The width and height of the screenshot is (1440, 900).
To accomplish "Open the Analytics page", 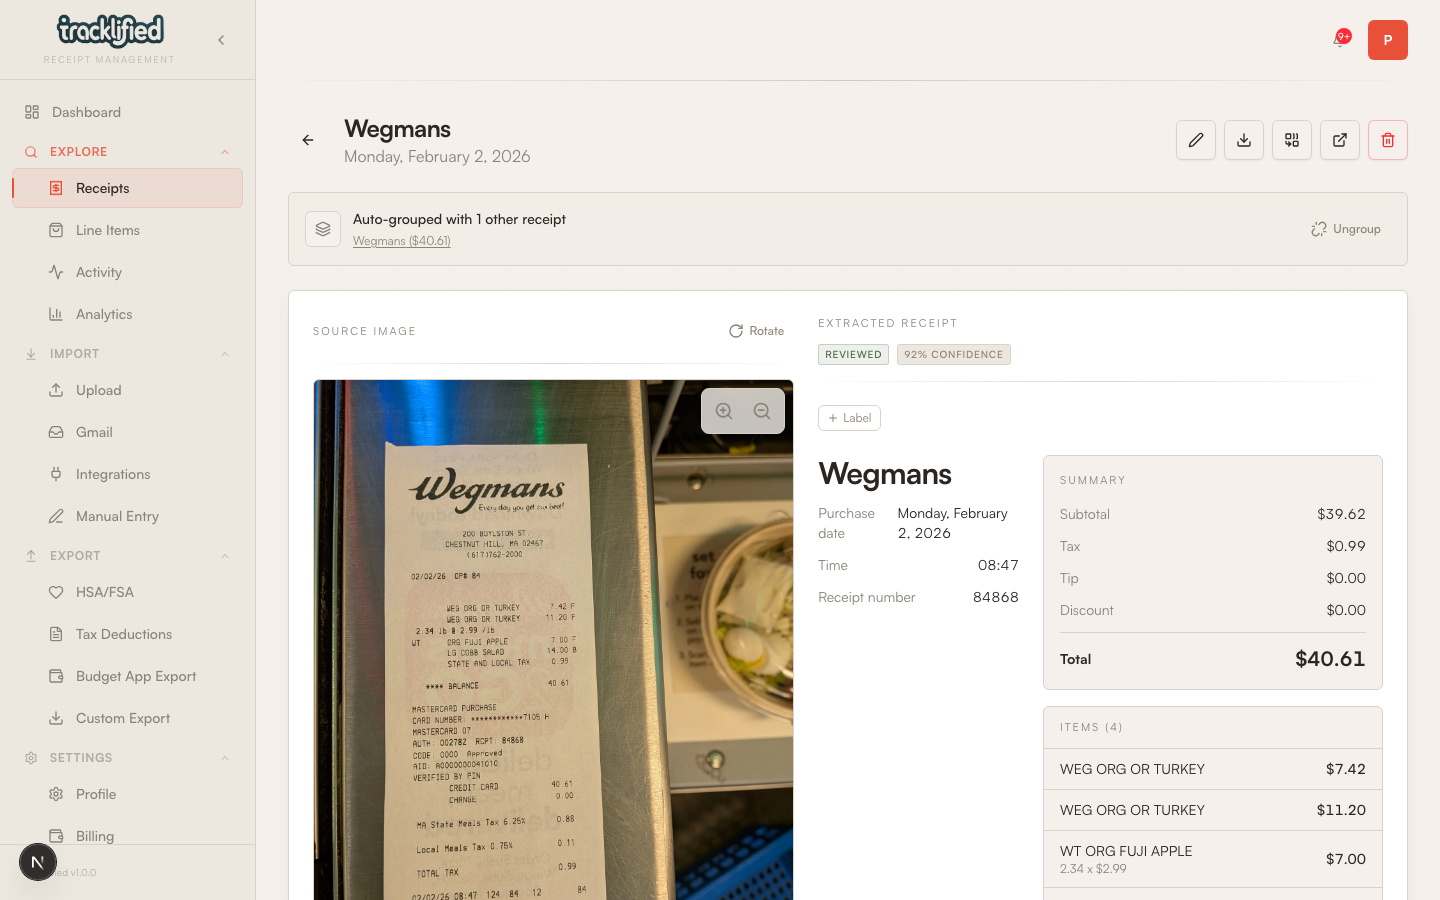I will click(x=127, y=314).
